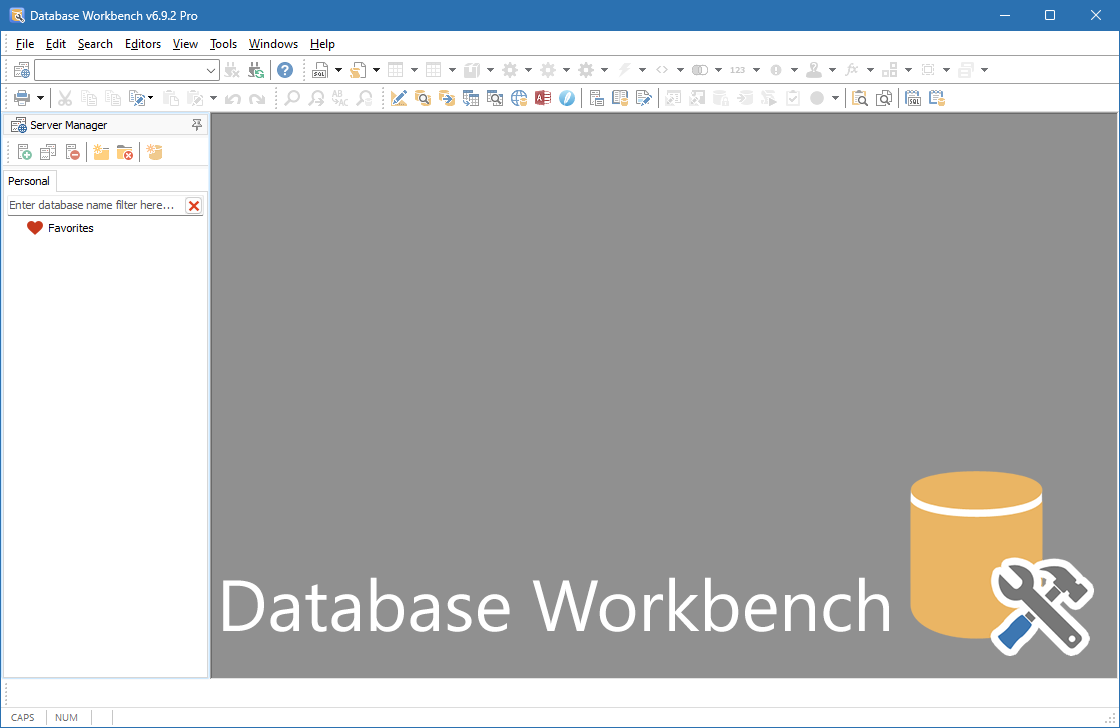Viewport: 1120px width, 728px height.
Task: Open the dropdown next to the SQL icon
Action: [338, 69]
